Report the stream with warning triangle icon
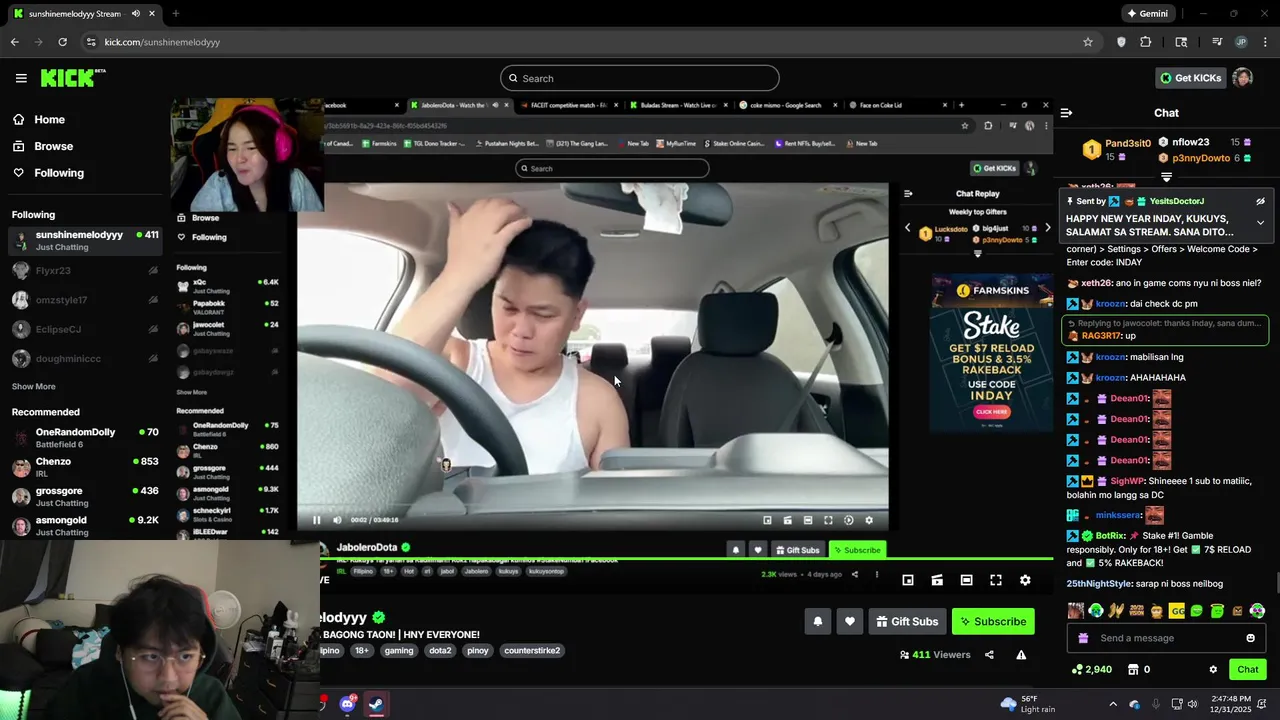1280x720 pixels. click(1021, 655)
